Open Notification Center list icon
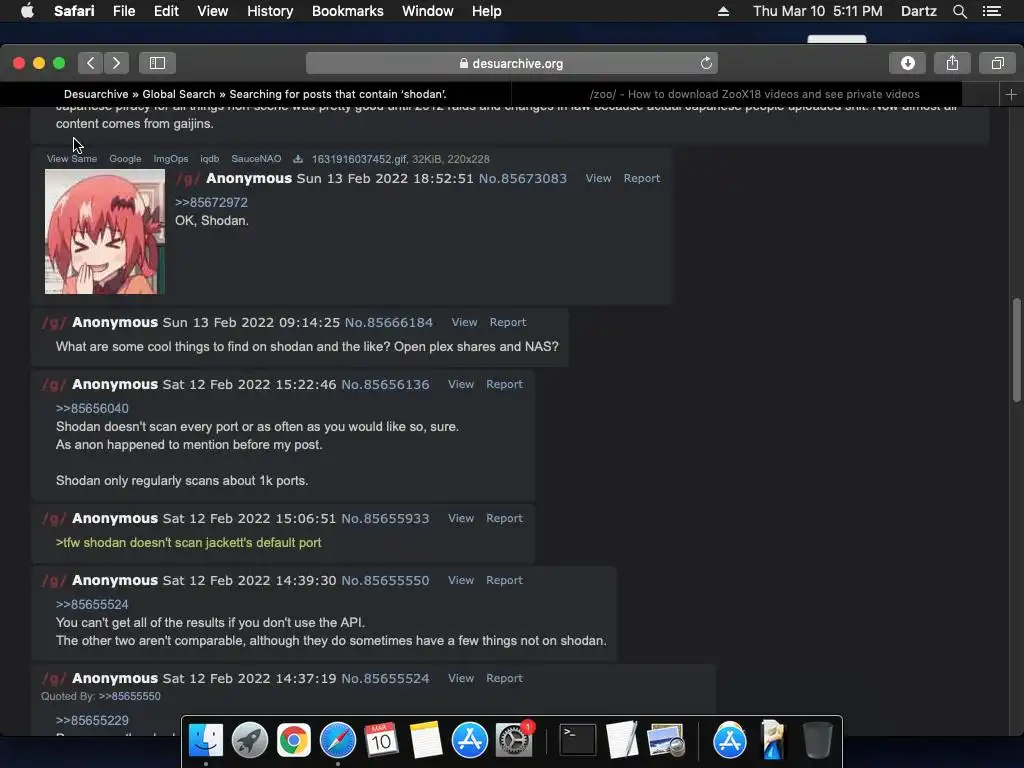 click(x=992, y=11)
